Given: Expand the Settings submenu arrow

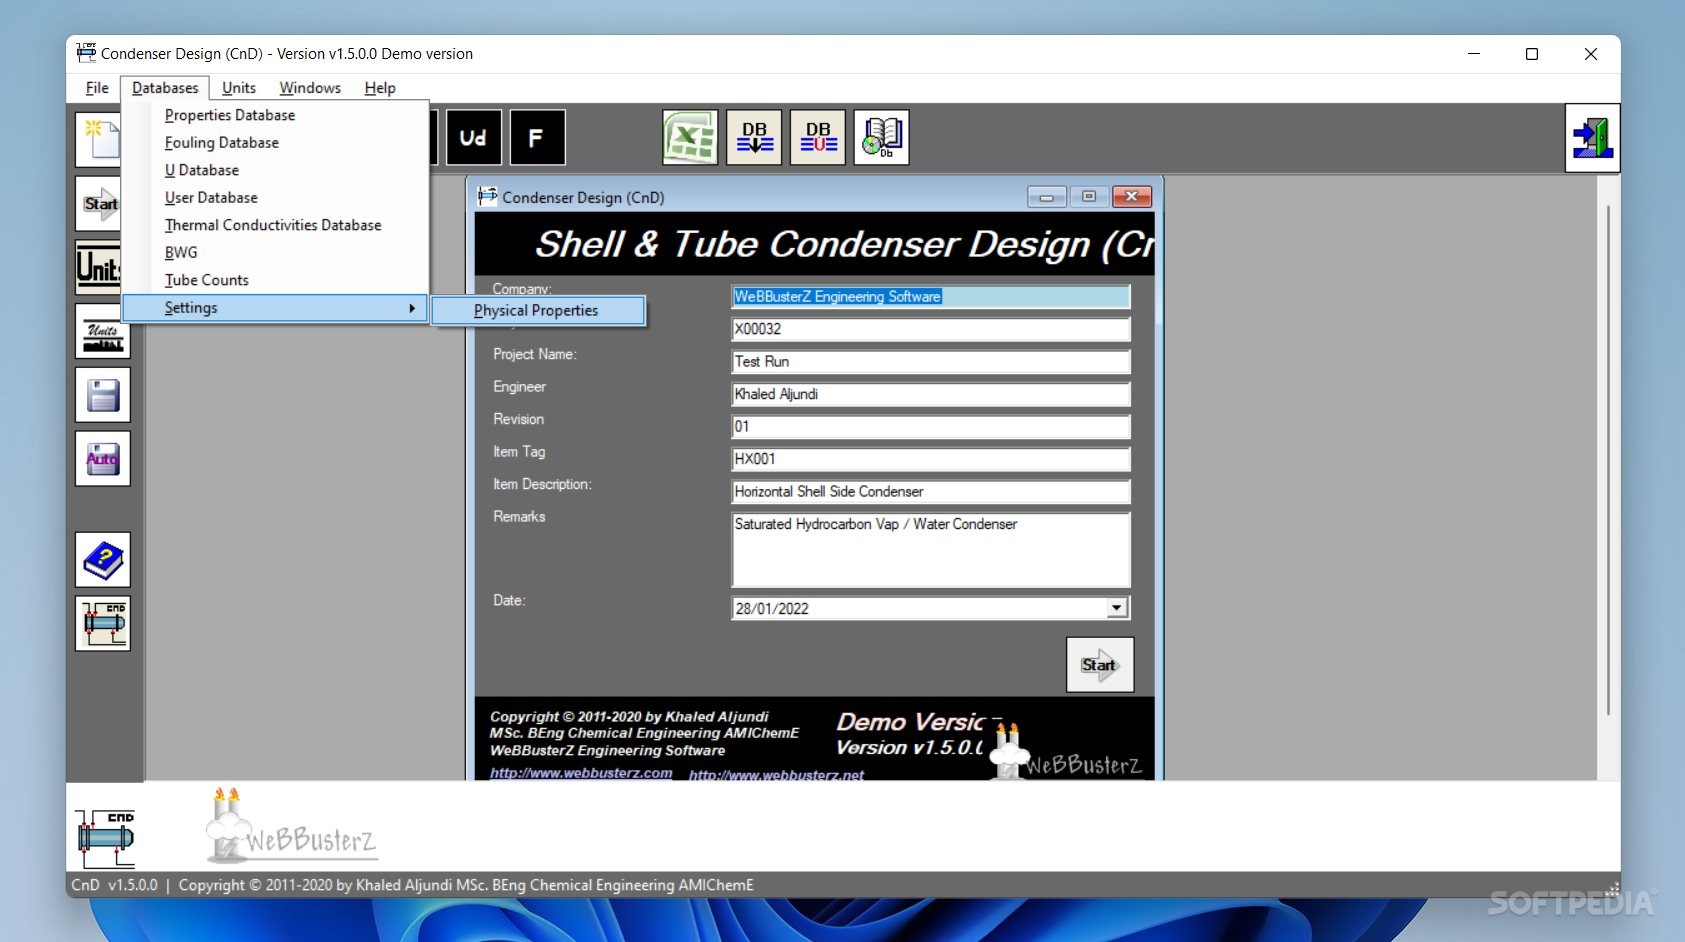Looking at the screenshot, I should click(411, 308).
